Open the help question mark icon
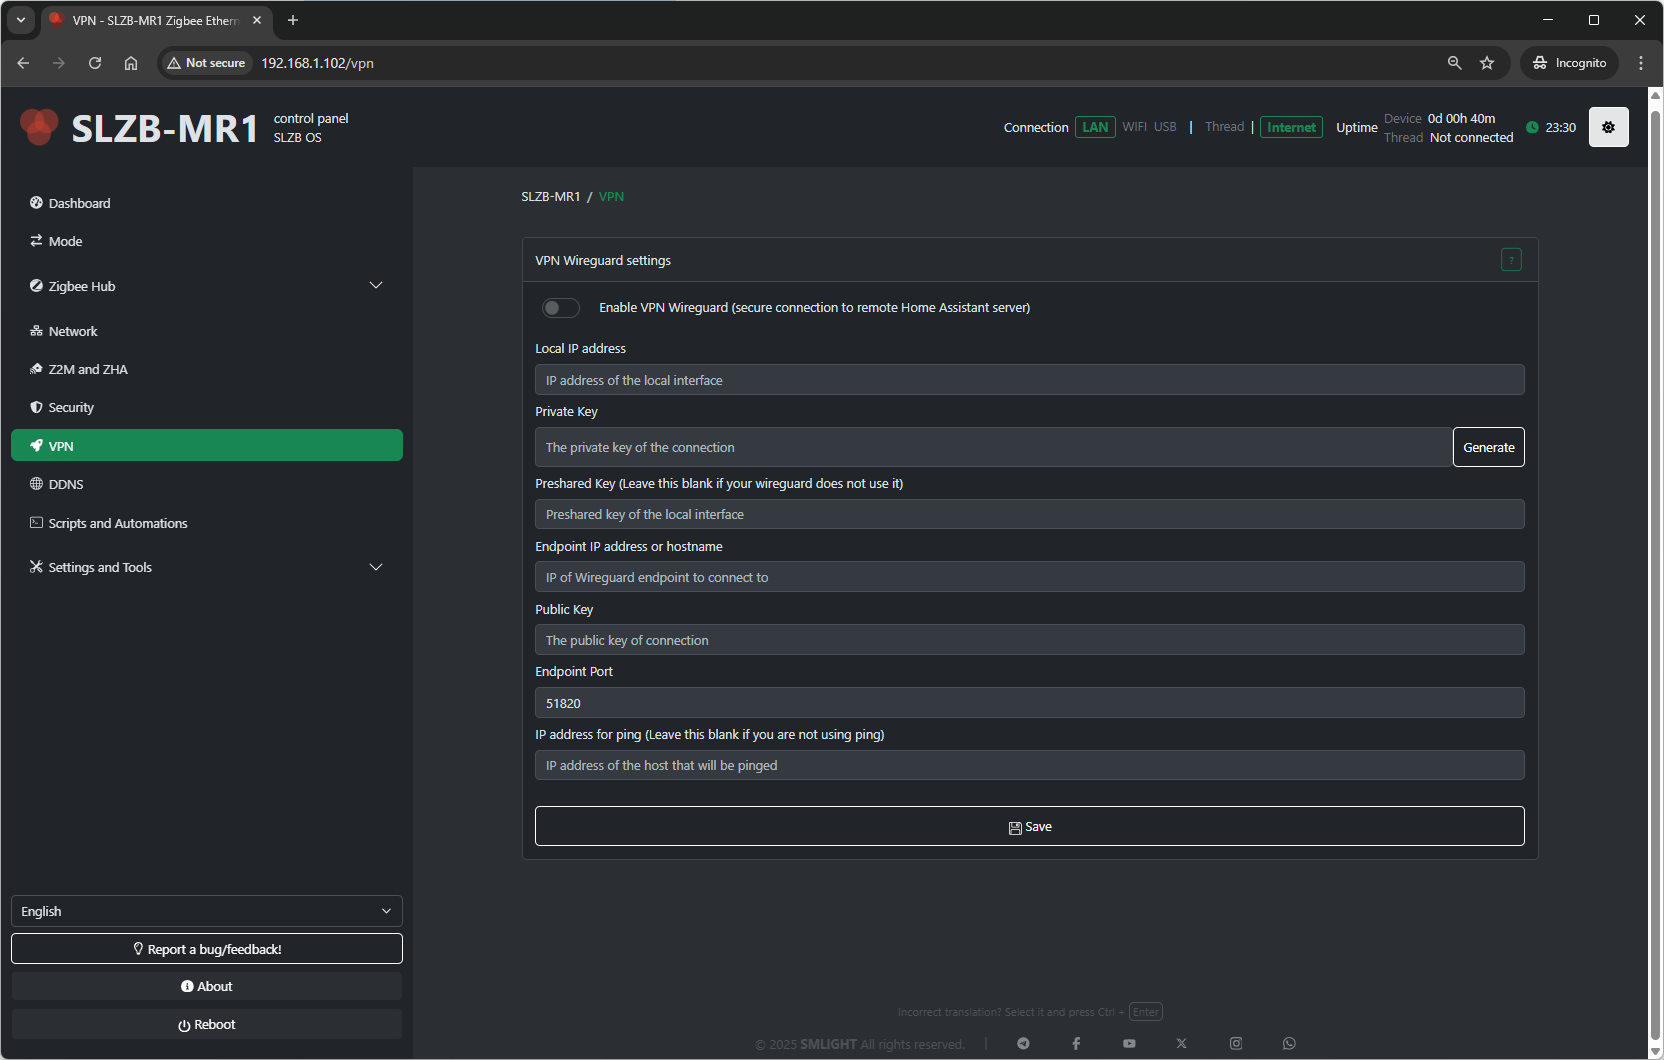Screen dimensions: 1664x1060 [1511, 260]
